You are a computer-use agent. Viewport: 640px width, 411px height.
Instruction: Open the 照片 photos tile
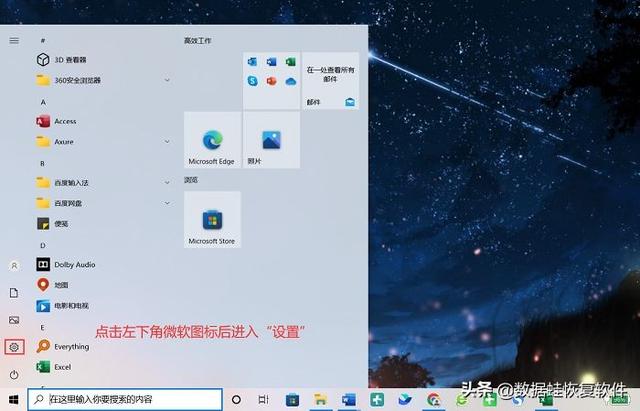click(271, 140)
